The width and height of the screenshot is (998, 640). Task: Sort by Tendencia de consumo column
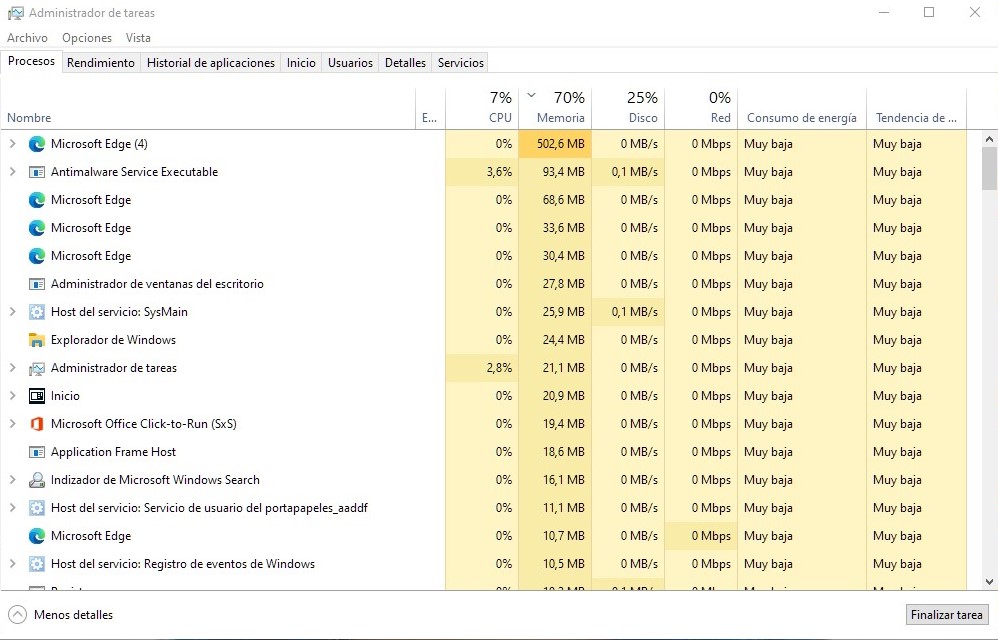point(917,108)
